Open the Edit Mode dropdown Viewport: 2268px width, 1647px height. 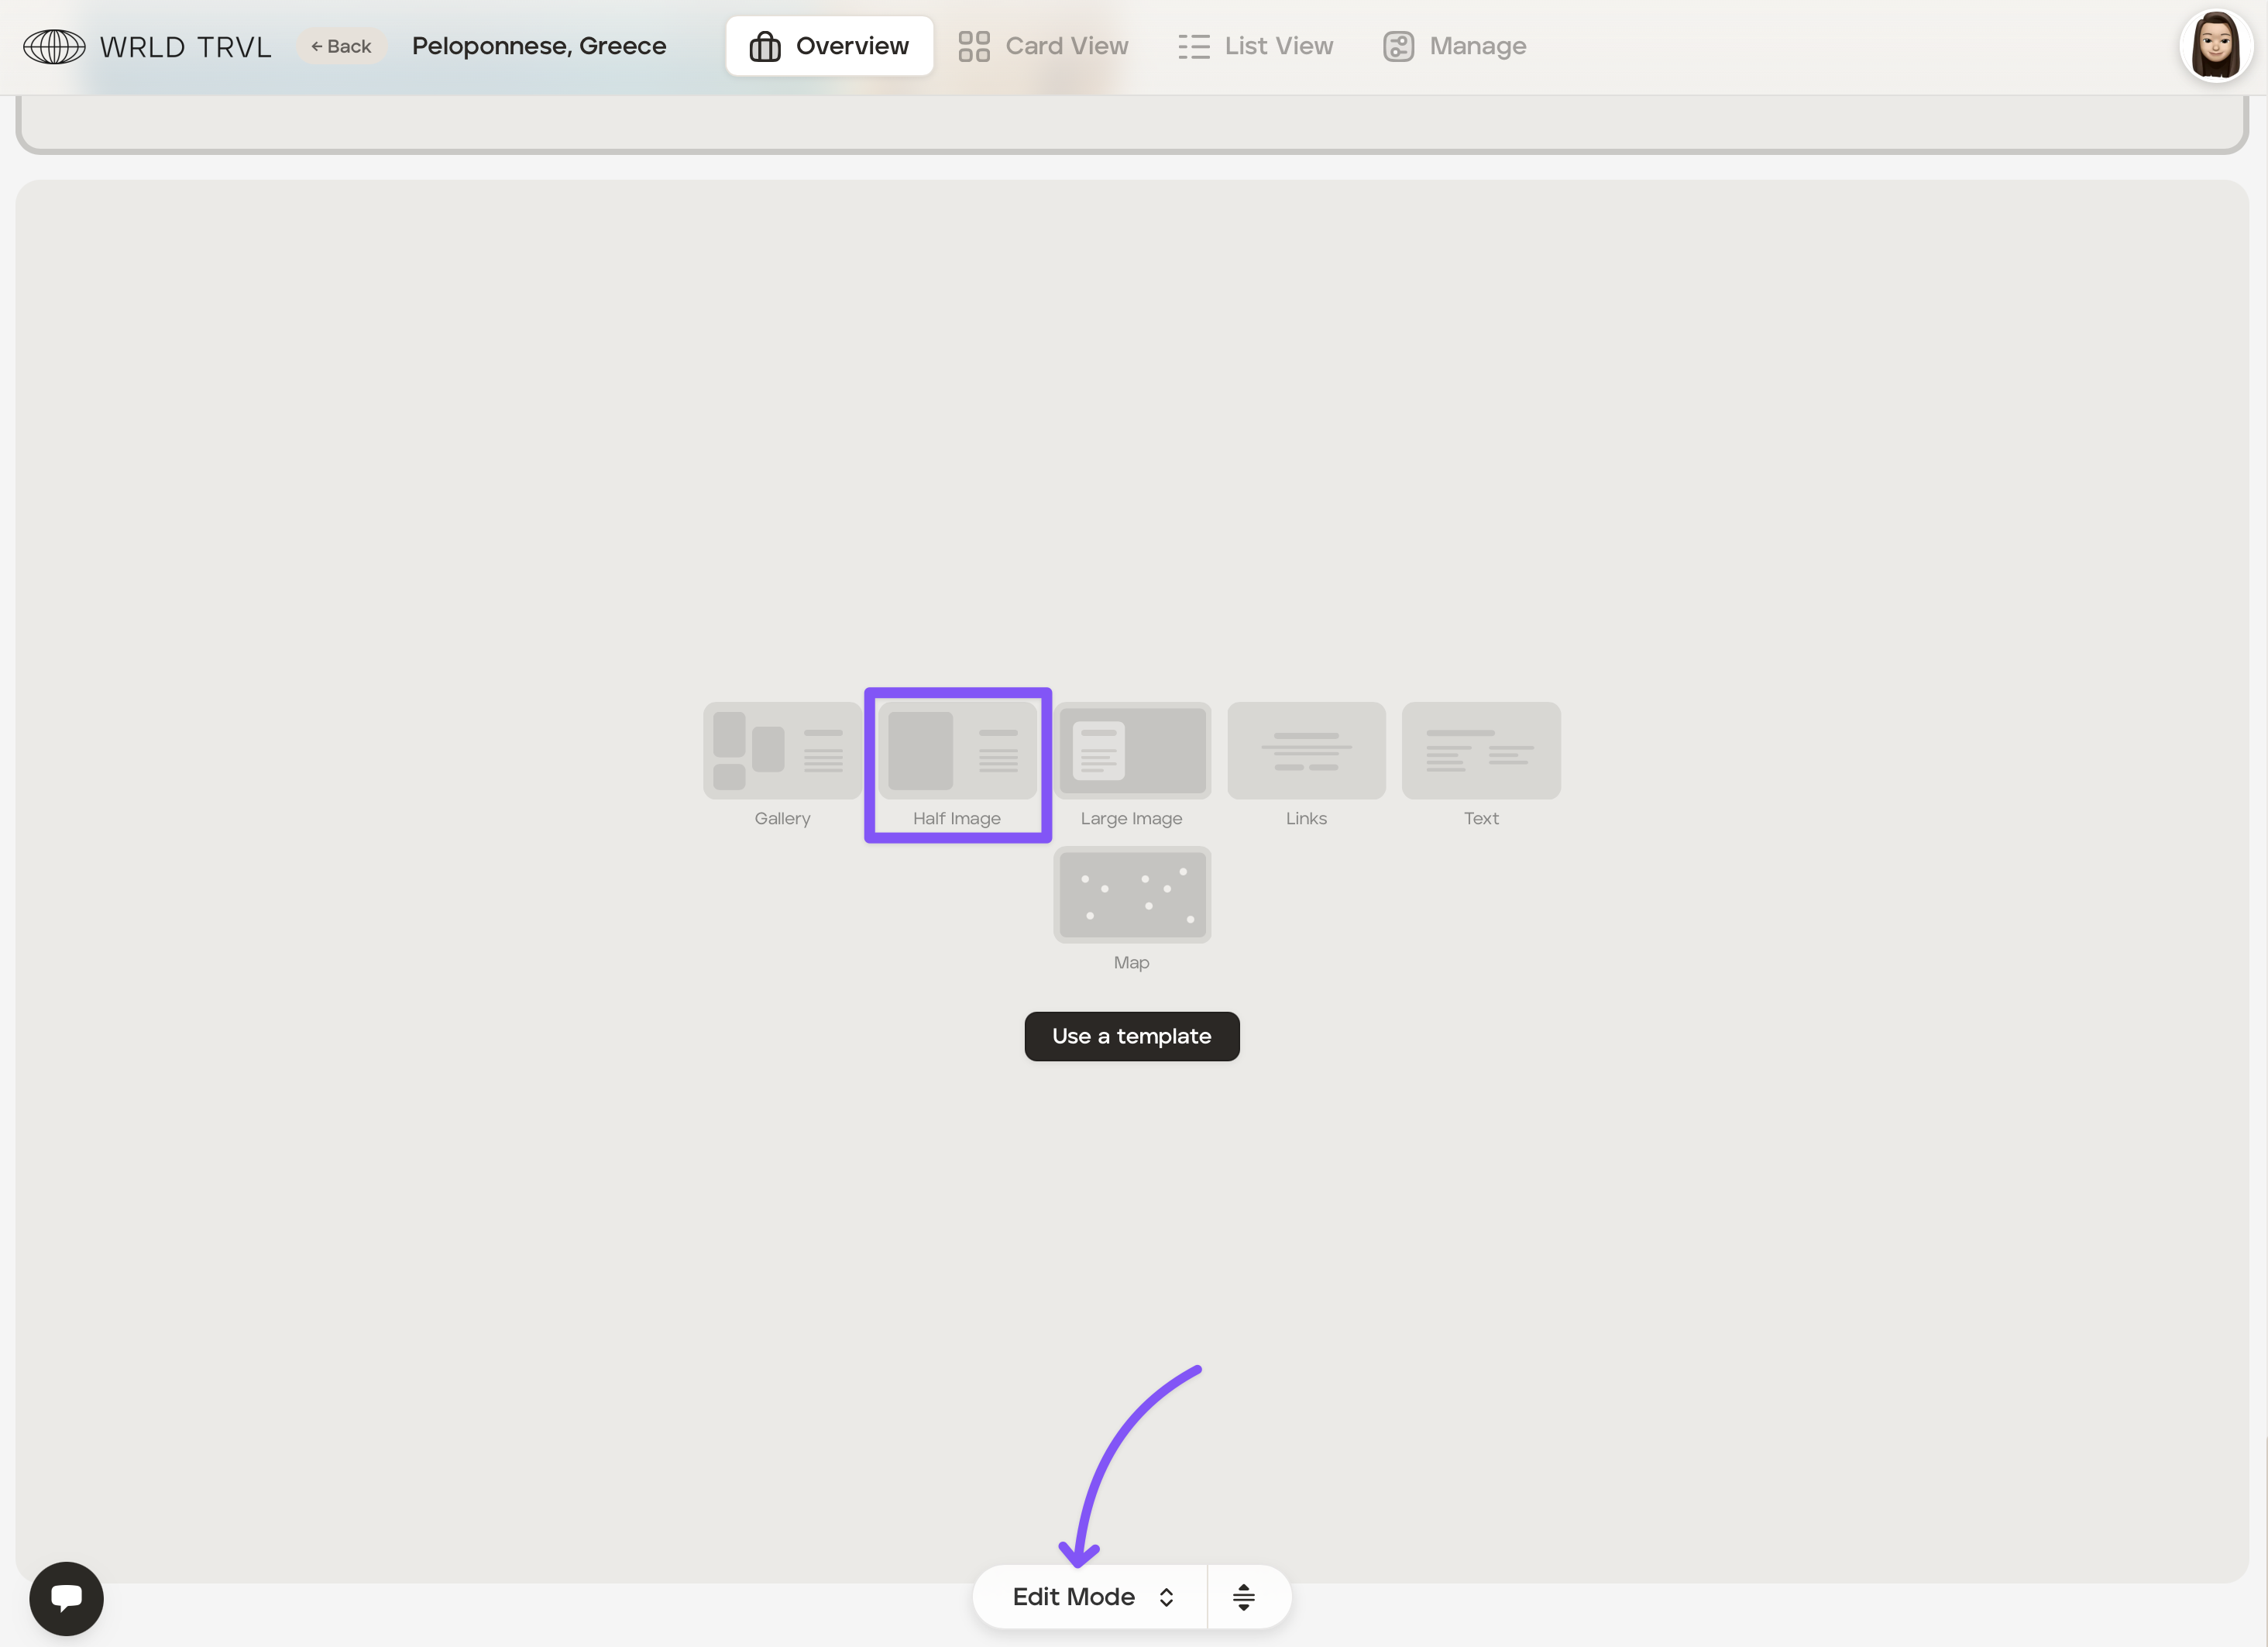(1074, 1597)
